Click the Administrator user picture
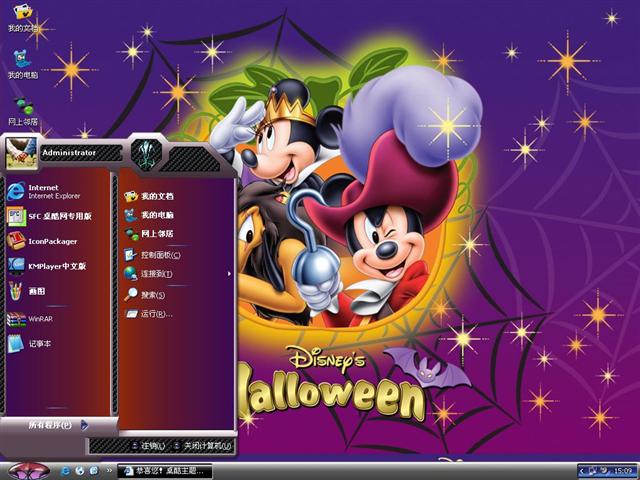The height and width of the screenshot is (480, 640). [x=21, y=153]
